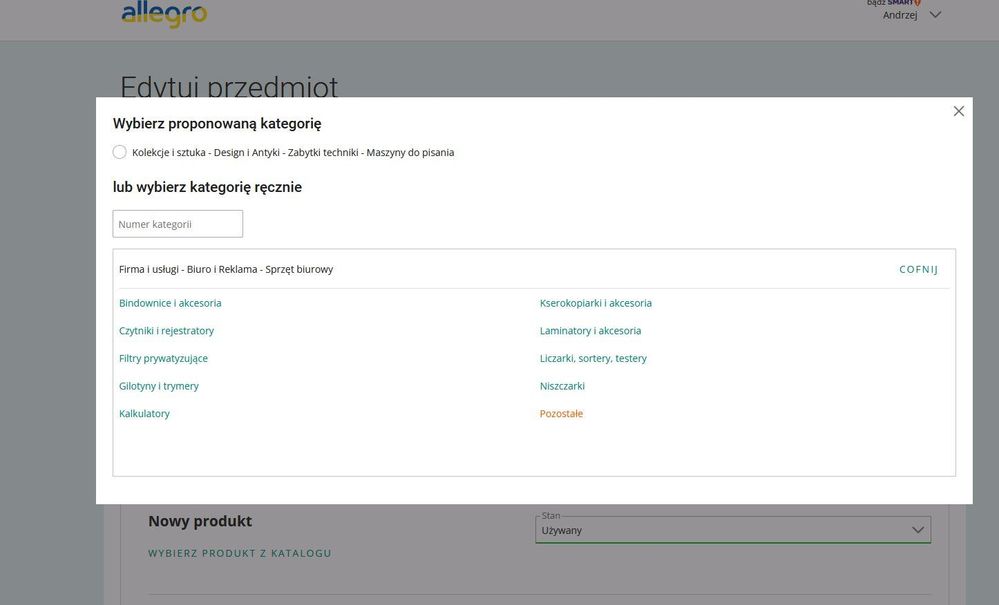Open the Niszczarki category

click(x=562, y=386)
